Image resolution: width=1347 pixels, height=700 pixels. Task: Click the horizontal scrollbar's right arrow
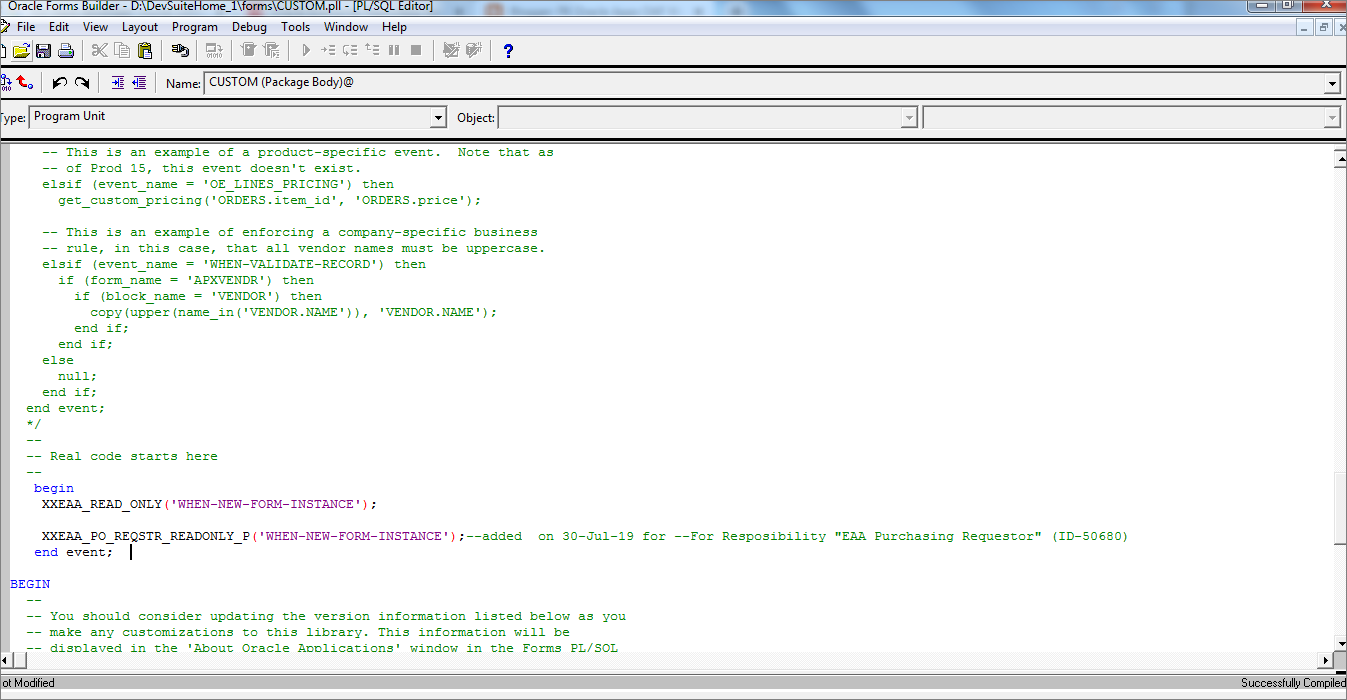[x=1325, y=660]
